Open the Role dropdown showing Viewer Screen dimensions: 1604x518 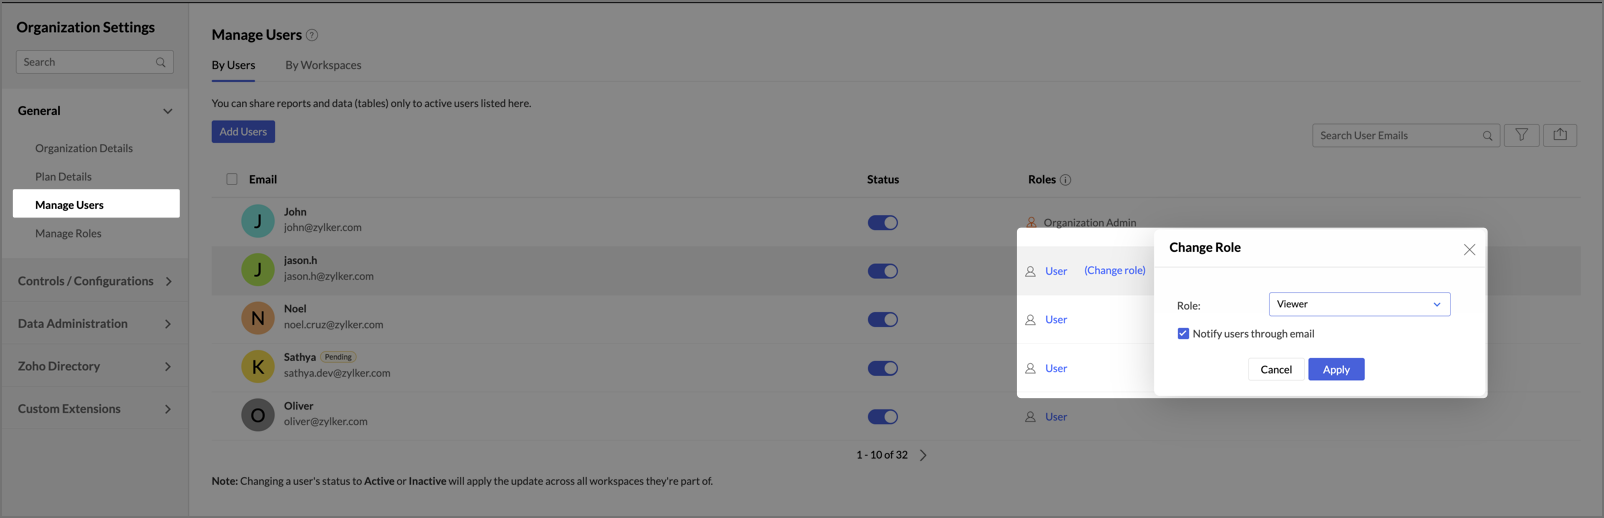pyautogui.click(x=1359, y=304)
